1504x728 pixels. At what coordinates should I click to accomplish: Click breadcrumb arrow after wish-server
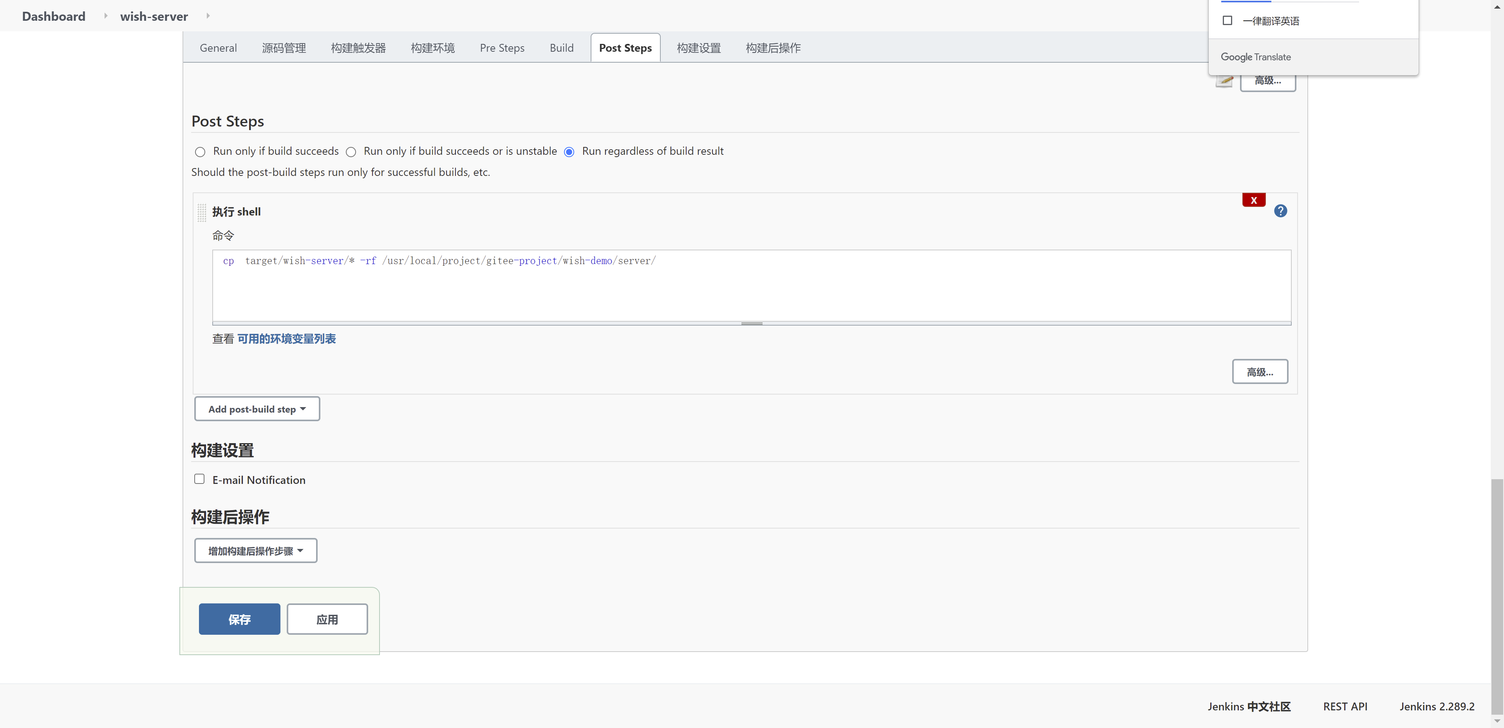(208, 16)
